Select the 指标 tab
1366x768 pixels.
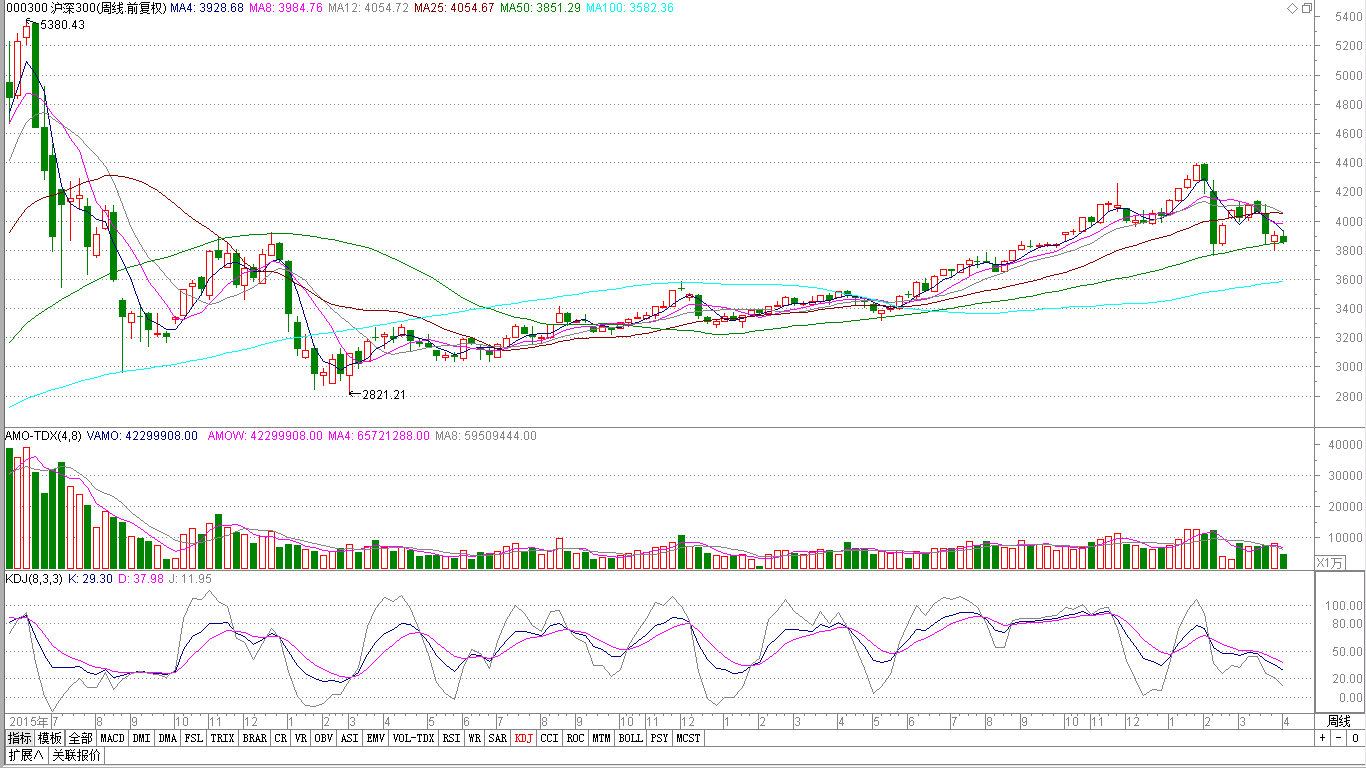(x=19, y=738)
